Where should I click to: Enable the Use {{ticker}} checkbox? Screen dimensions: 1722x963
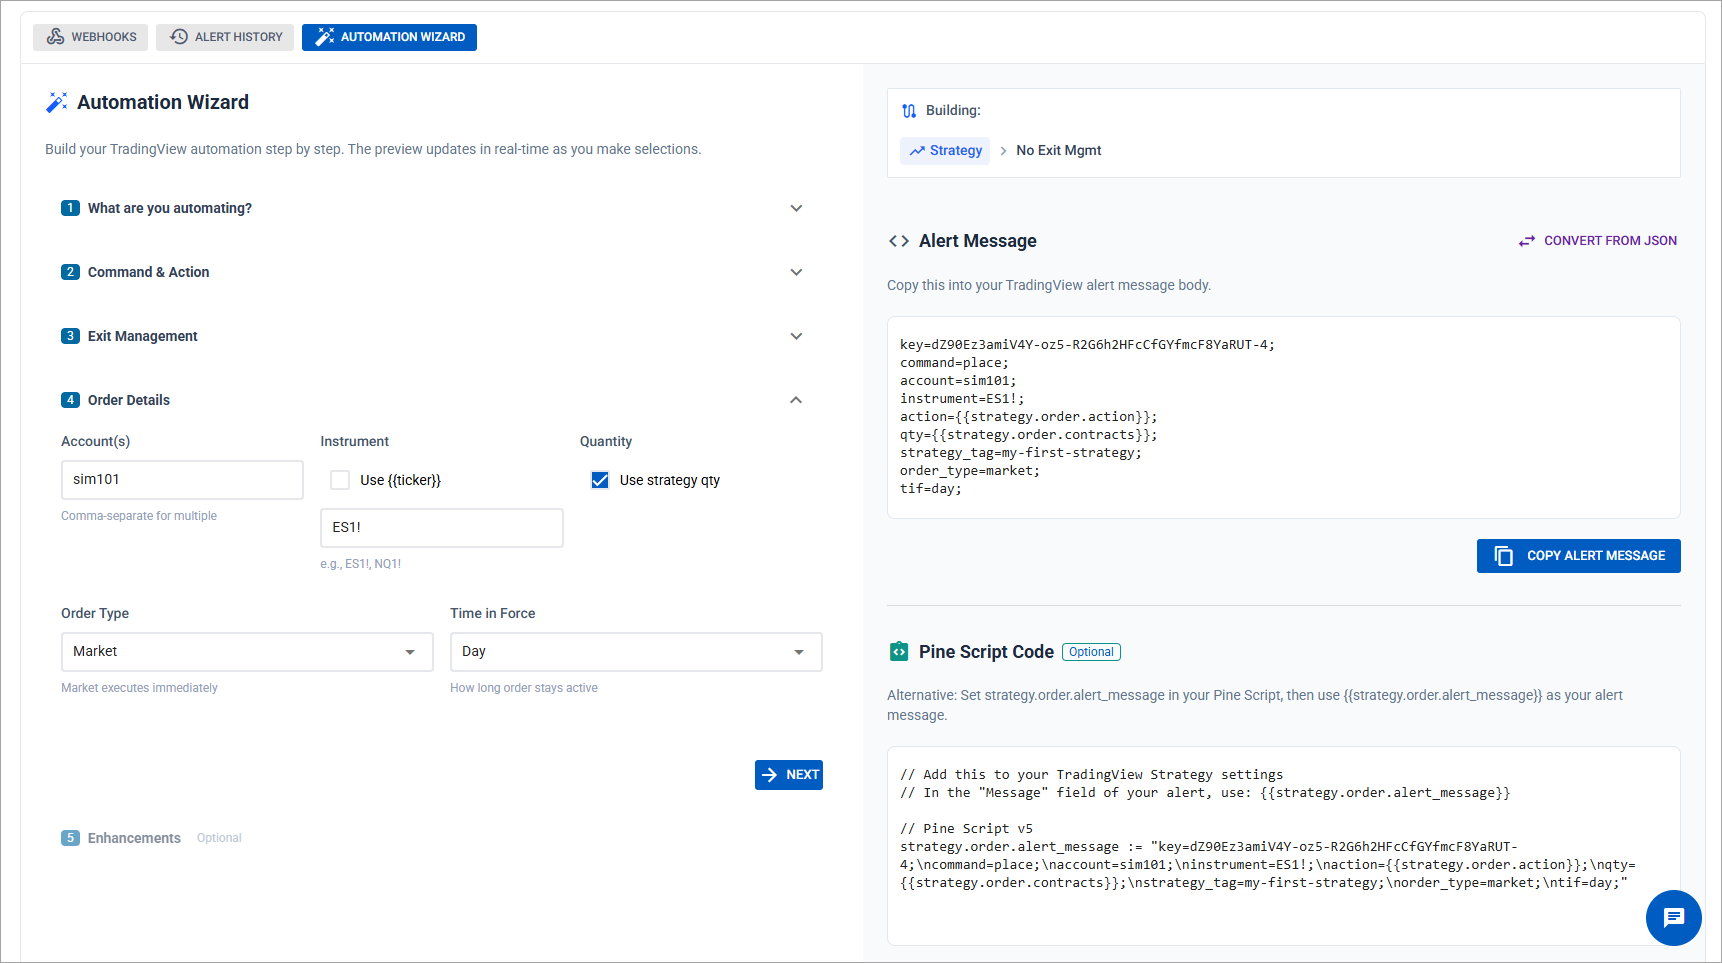[340, 480]
